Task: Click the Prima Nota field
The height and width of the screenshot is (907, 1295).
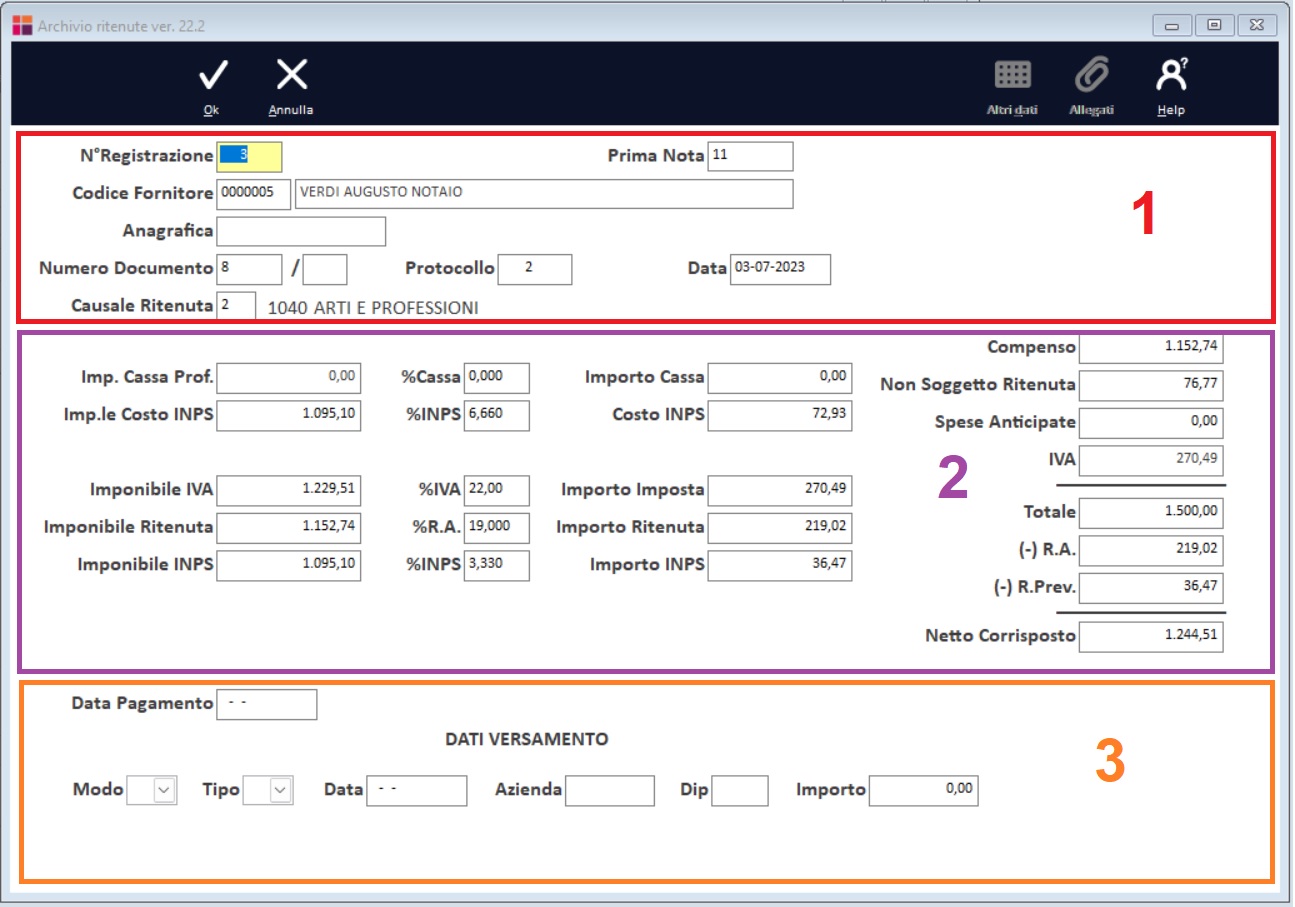Action: [x=750, y=156]
